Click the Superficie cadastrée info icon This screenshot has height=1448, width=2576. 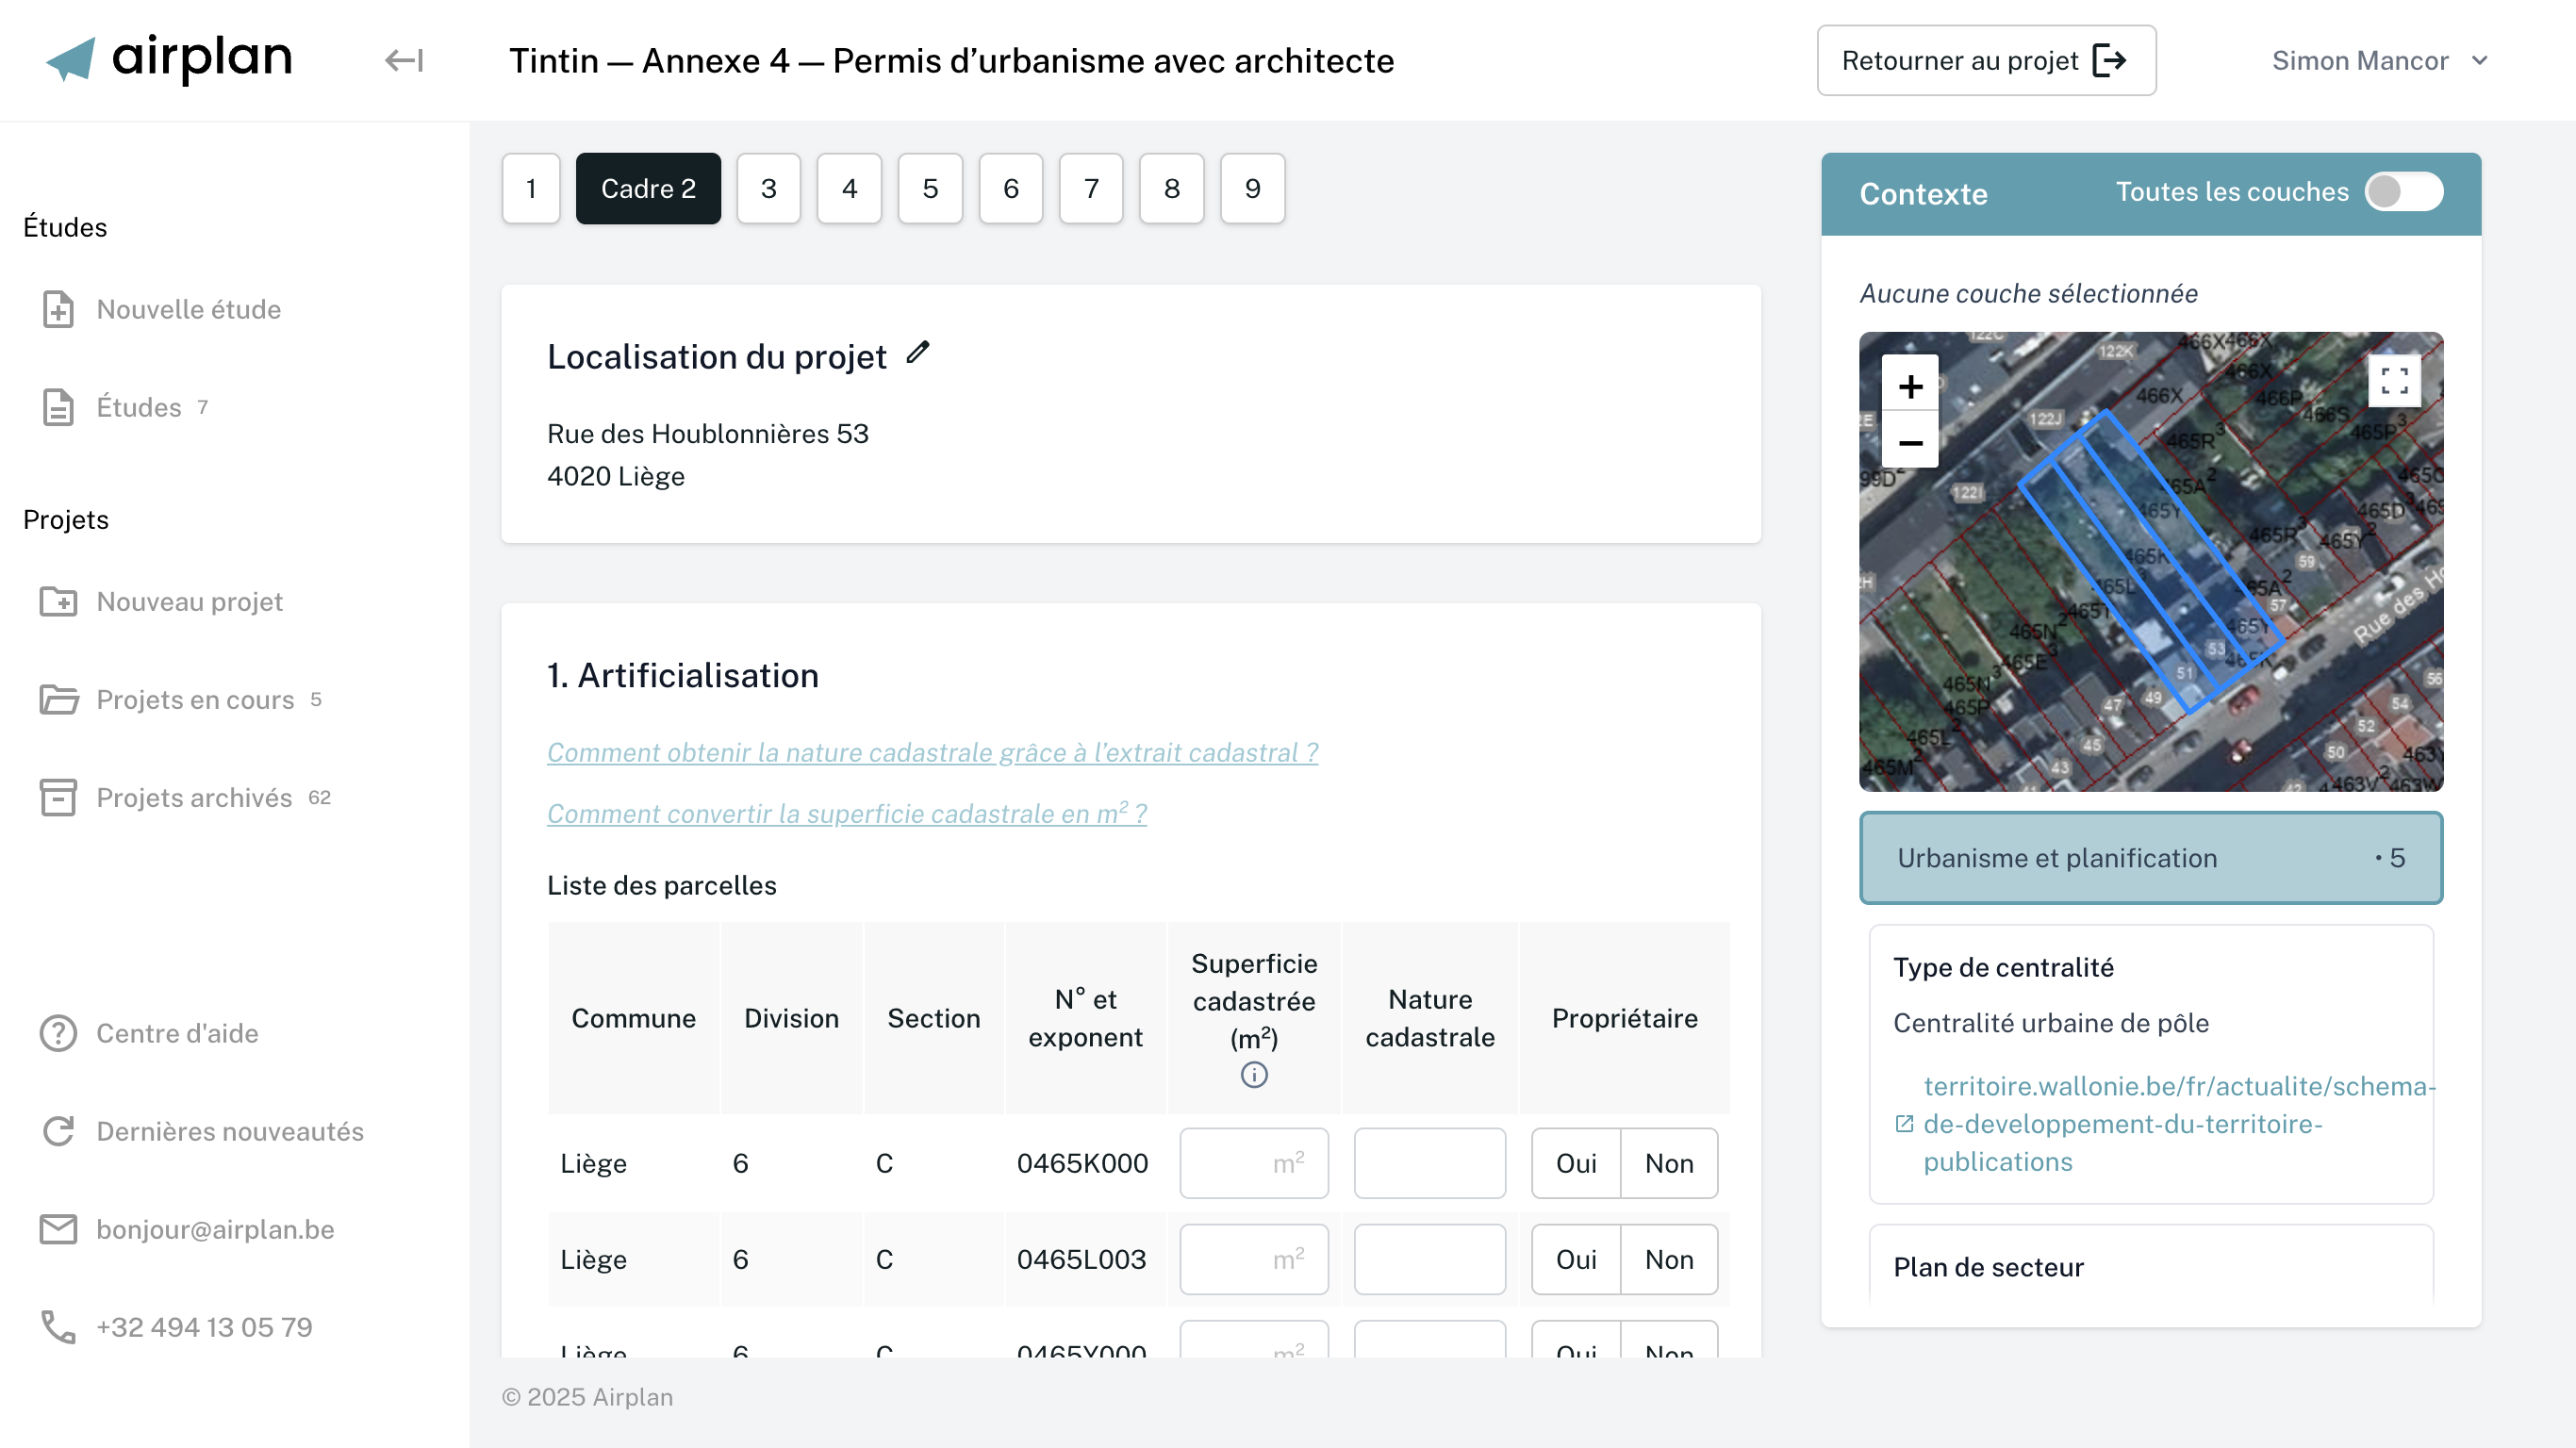pos(1253,1075)
